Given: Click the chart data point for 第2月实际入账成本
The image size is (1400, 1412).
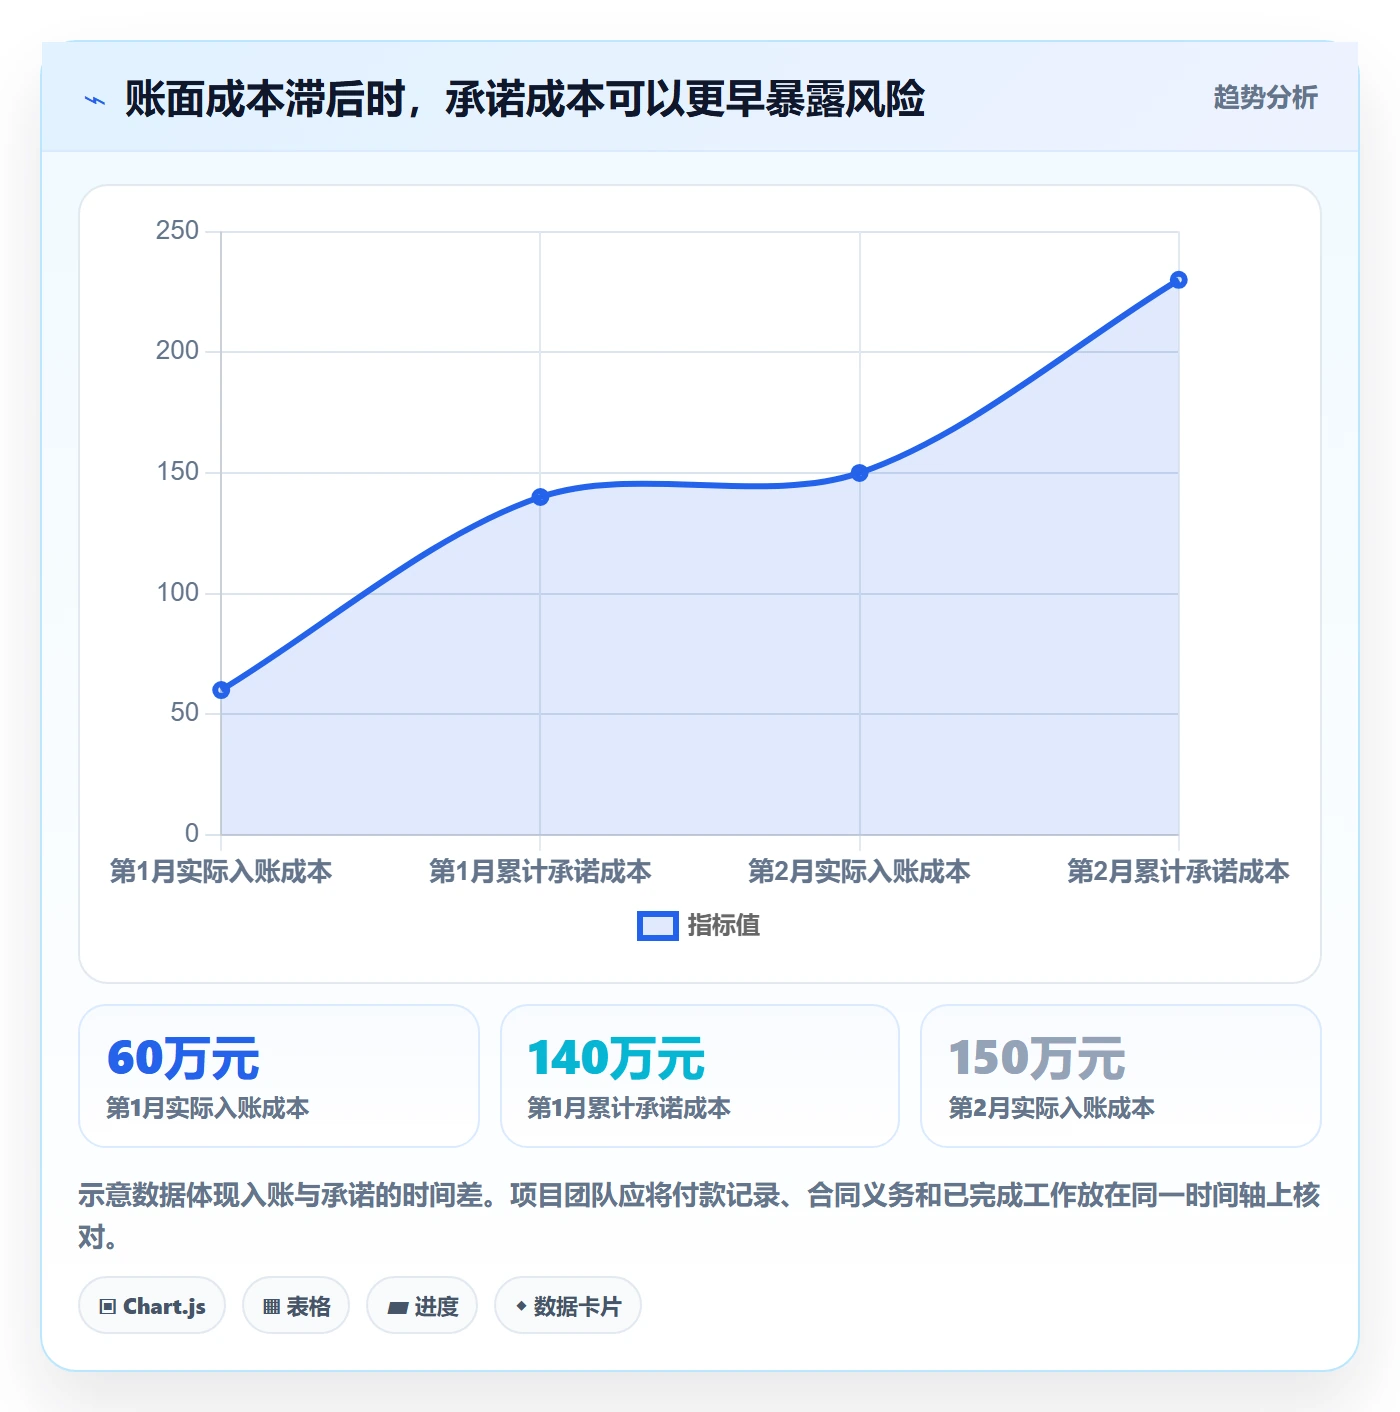Looking at the screenshot, I should [x=860, y=473].
